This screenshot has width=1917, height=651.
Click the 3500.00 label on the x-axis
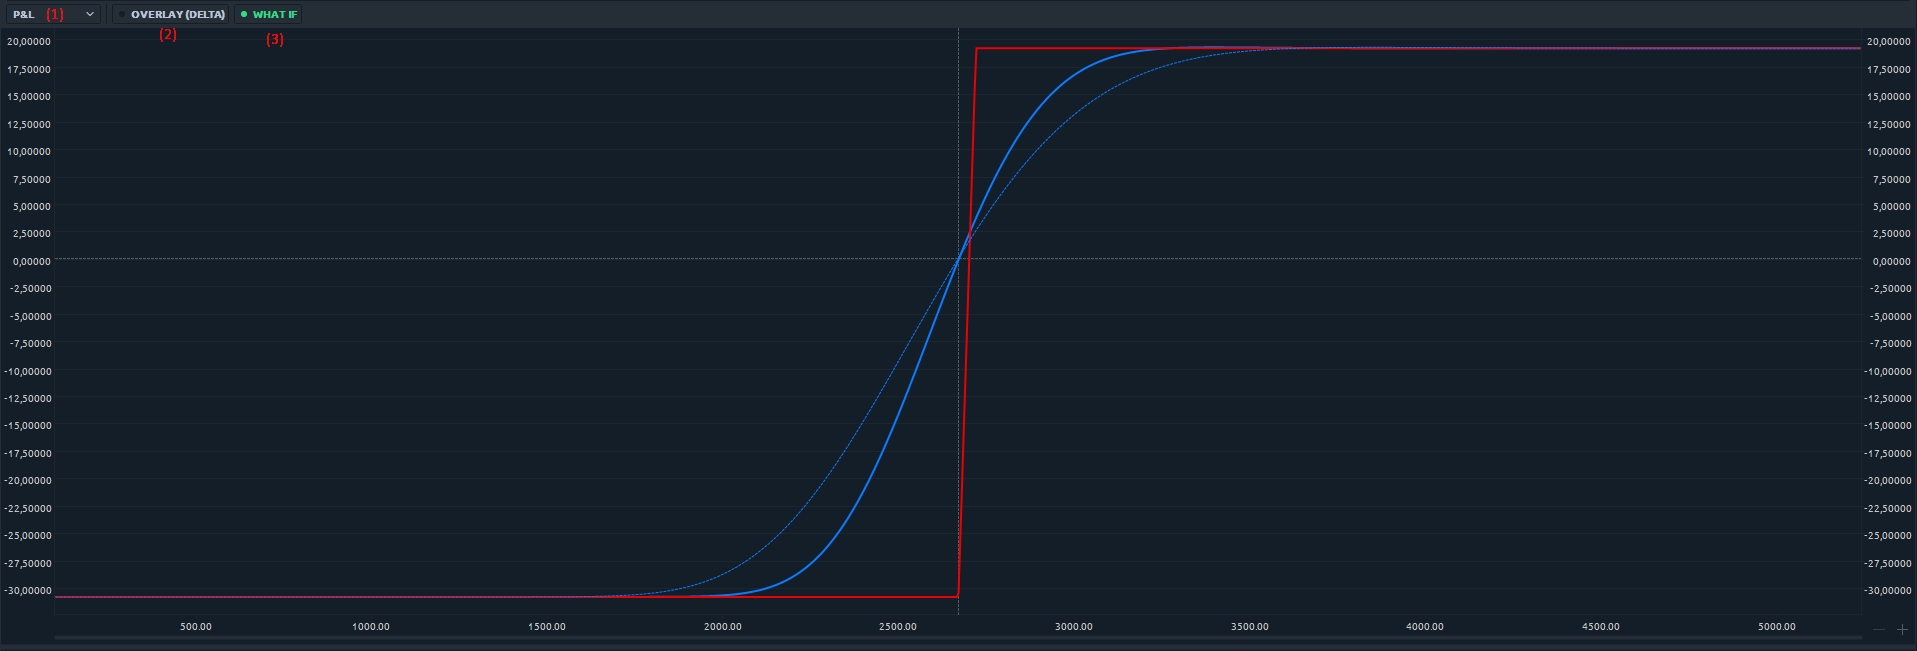1249,627
